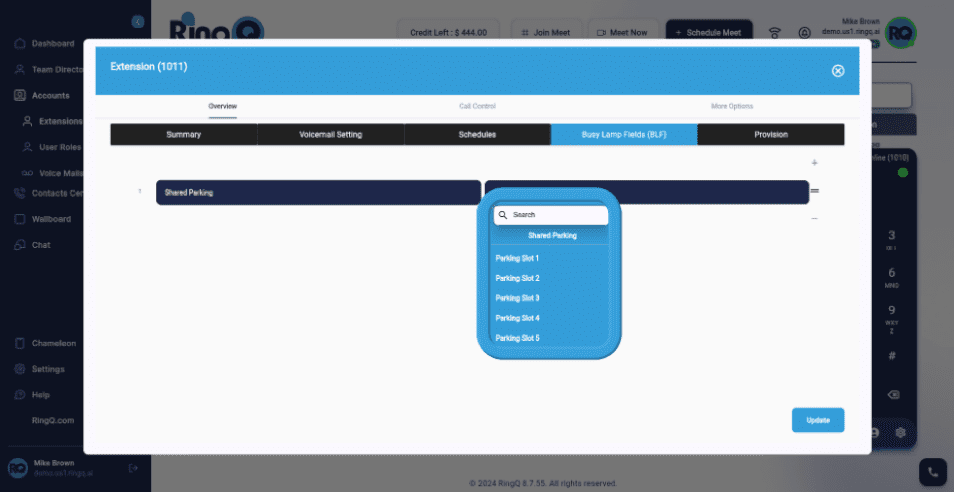Image resolution: width=954 pixels, height=492 pixels.
Task: Switch to the Voicemail Setting tab
Action: 330,134
